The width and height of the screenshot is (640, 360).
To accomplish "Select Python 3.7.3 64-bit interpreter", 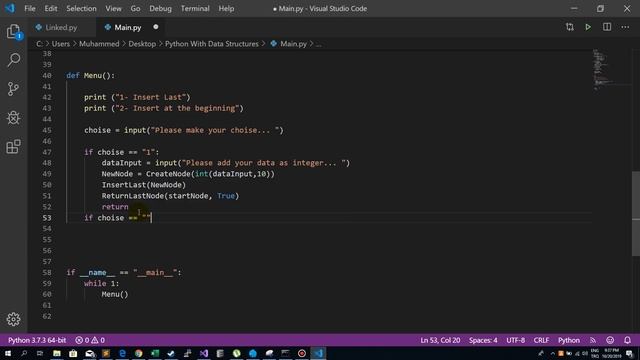I will point(37,340).
